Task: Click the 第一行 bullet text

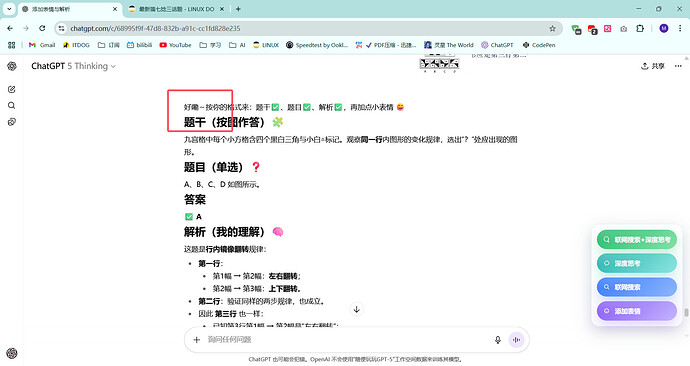Action: (210, 264)
